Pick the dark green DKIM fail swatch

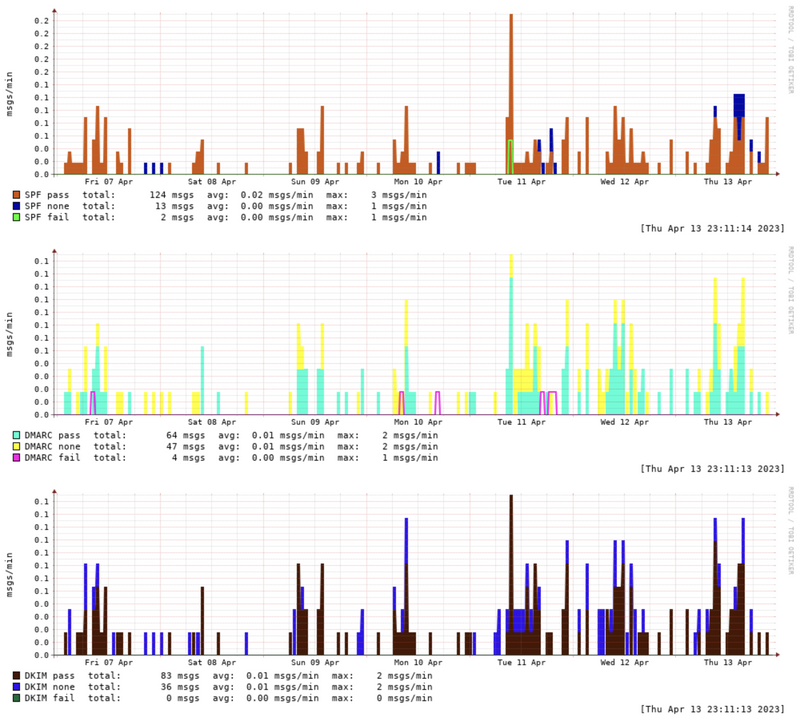pyautogui.click(x=16, y=698)
